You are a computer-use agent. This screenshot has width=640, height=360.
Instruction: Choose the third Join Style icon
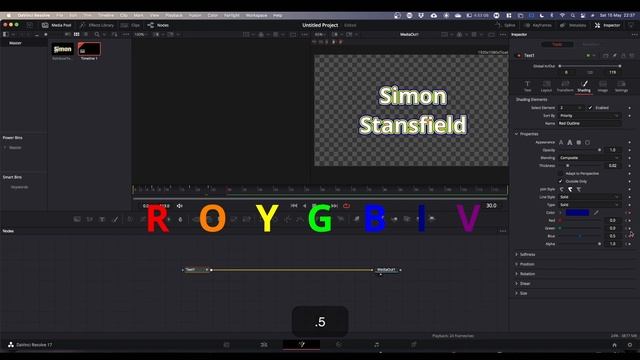click(578, 189)
